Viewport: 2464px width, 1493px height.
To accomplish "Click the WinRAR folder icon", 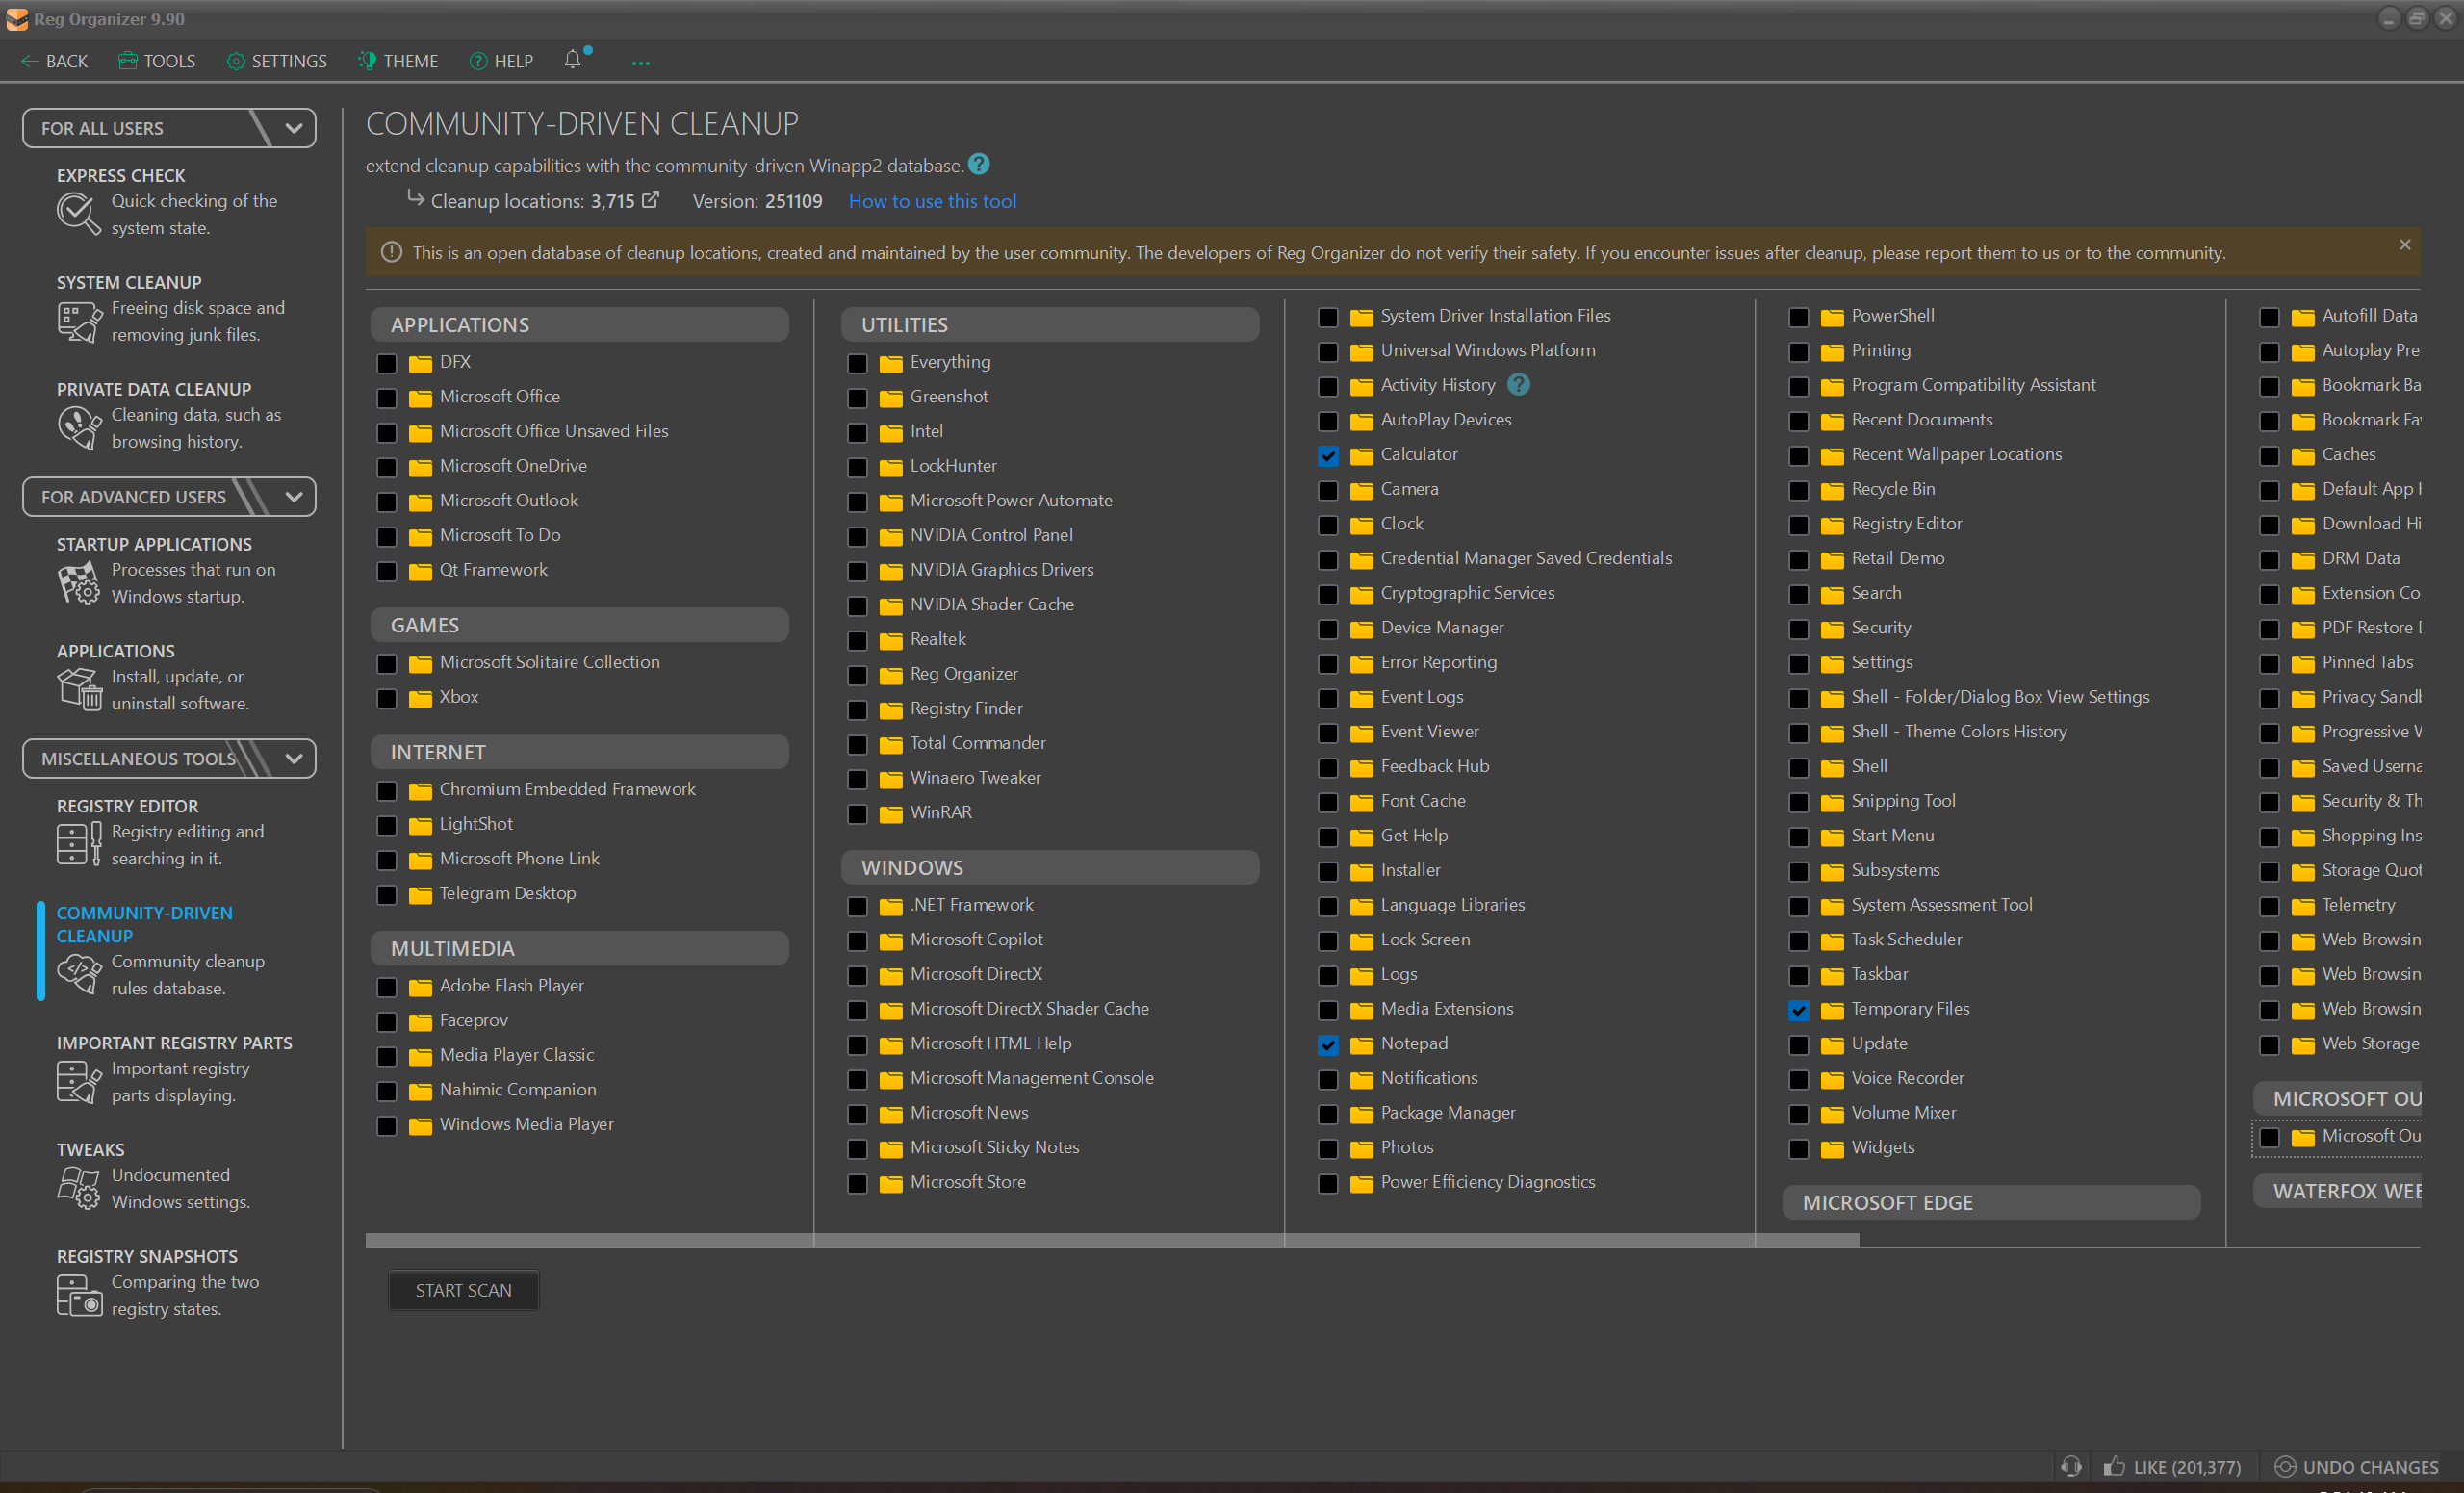I will coord(891,814).
